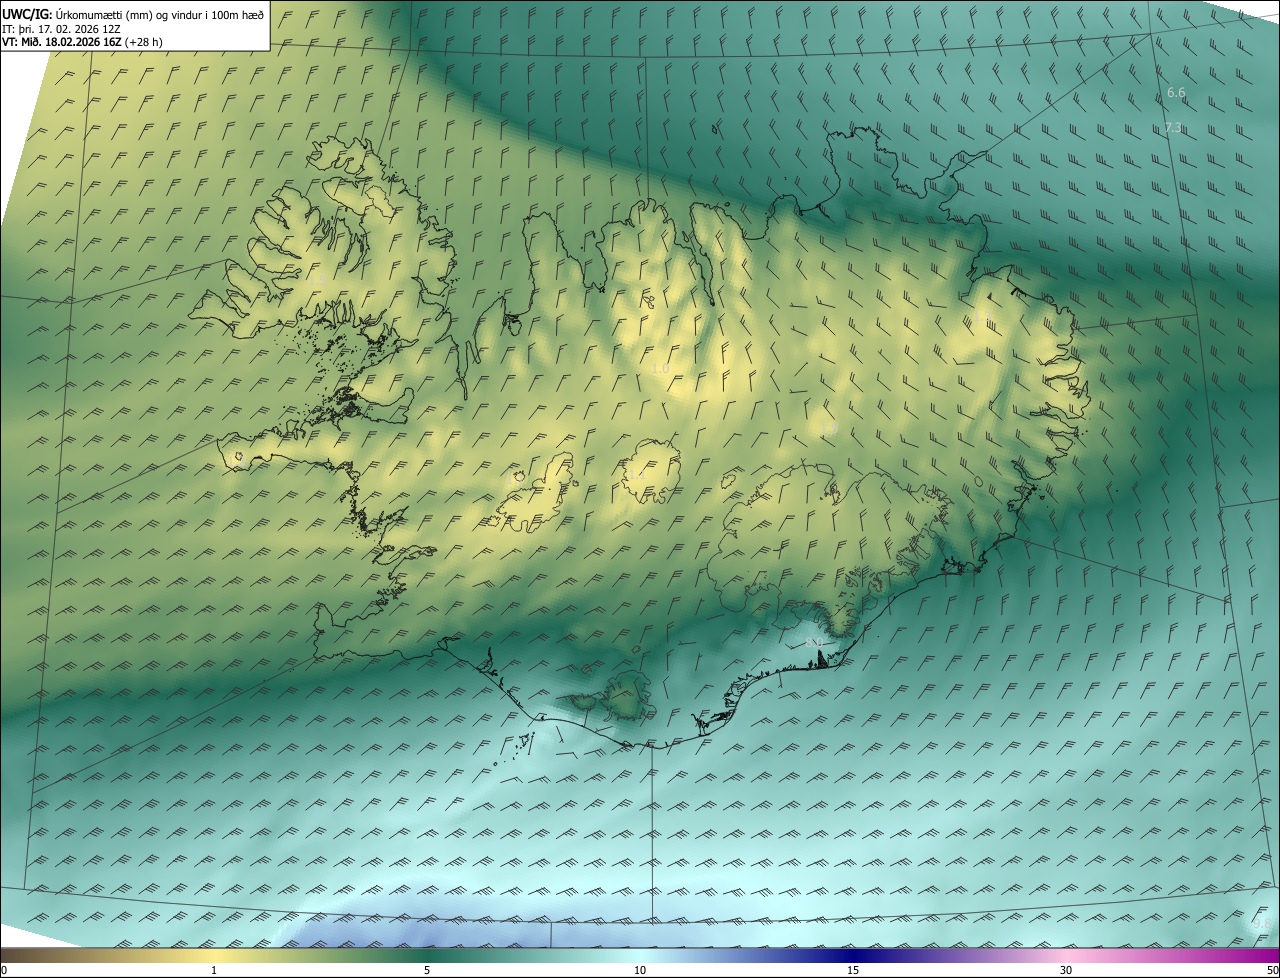Click the '1' tick label on the colour scale
The height and width of the screenshot is (978, 1280).
214,970
